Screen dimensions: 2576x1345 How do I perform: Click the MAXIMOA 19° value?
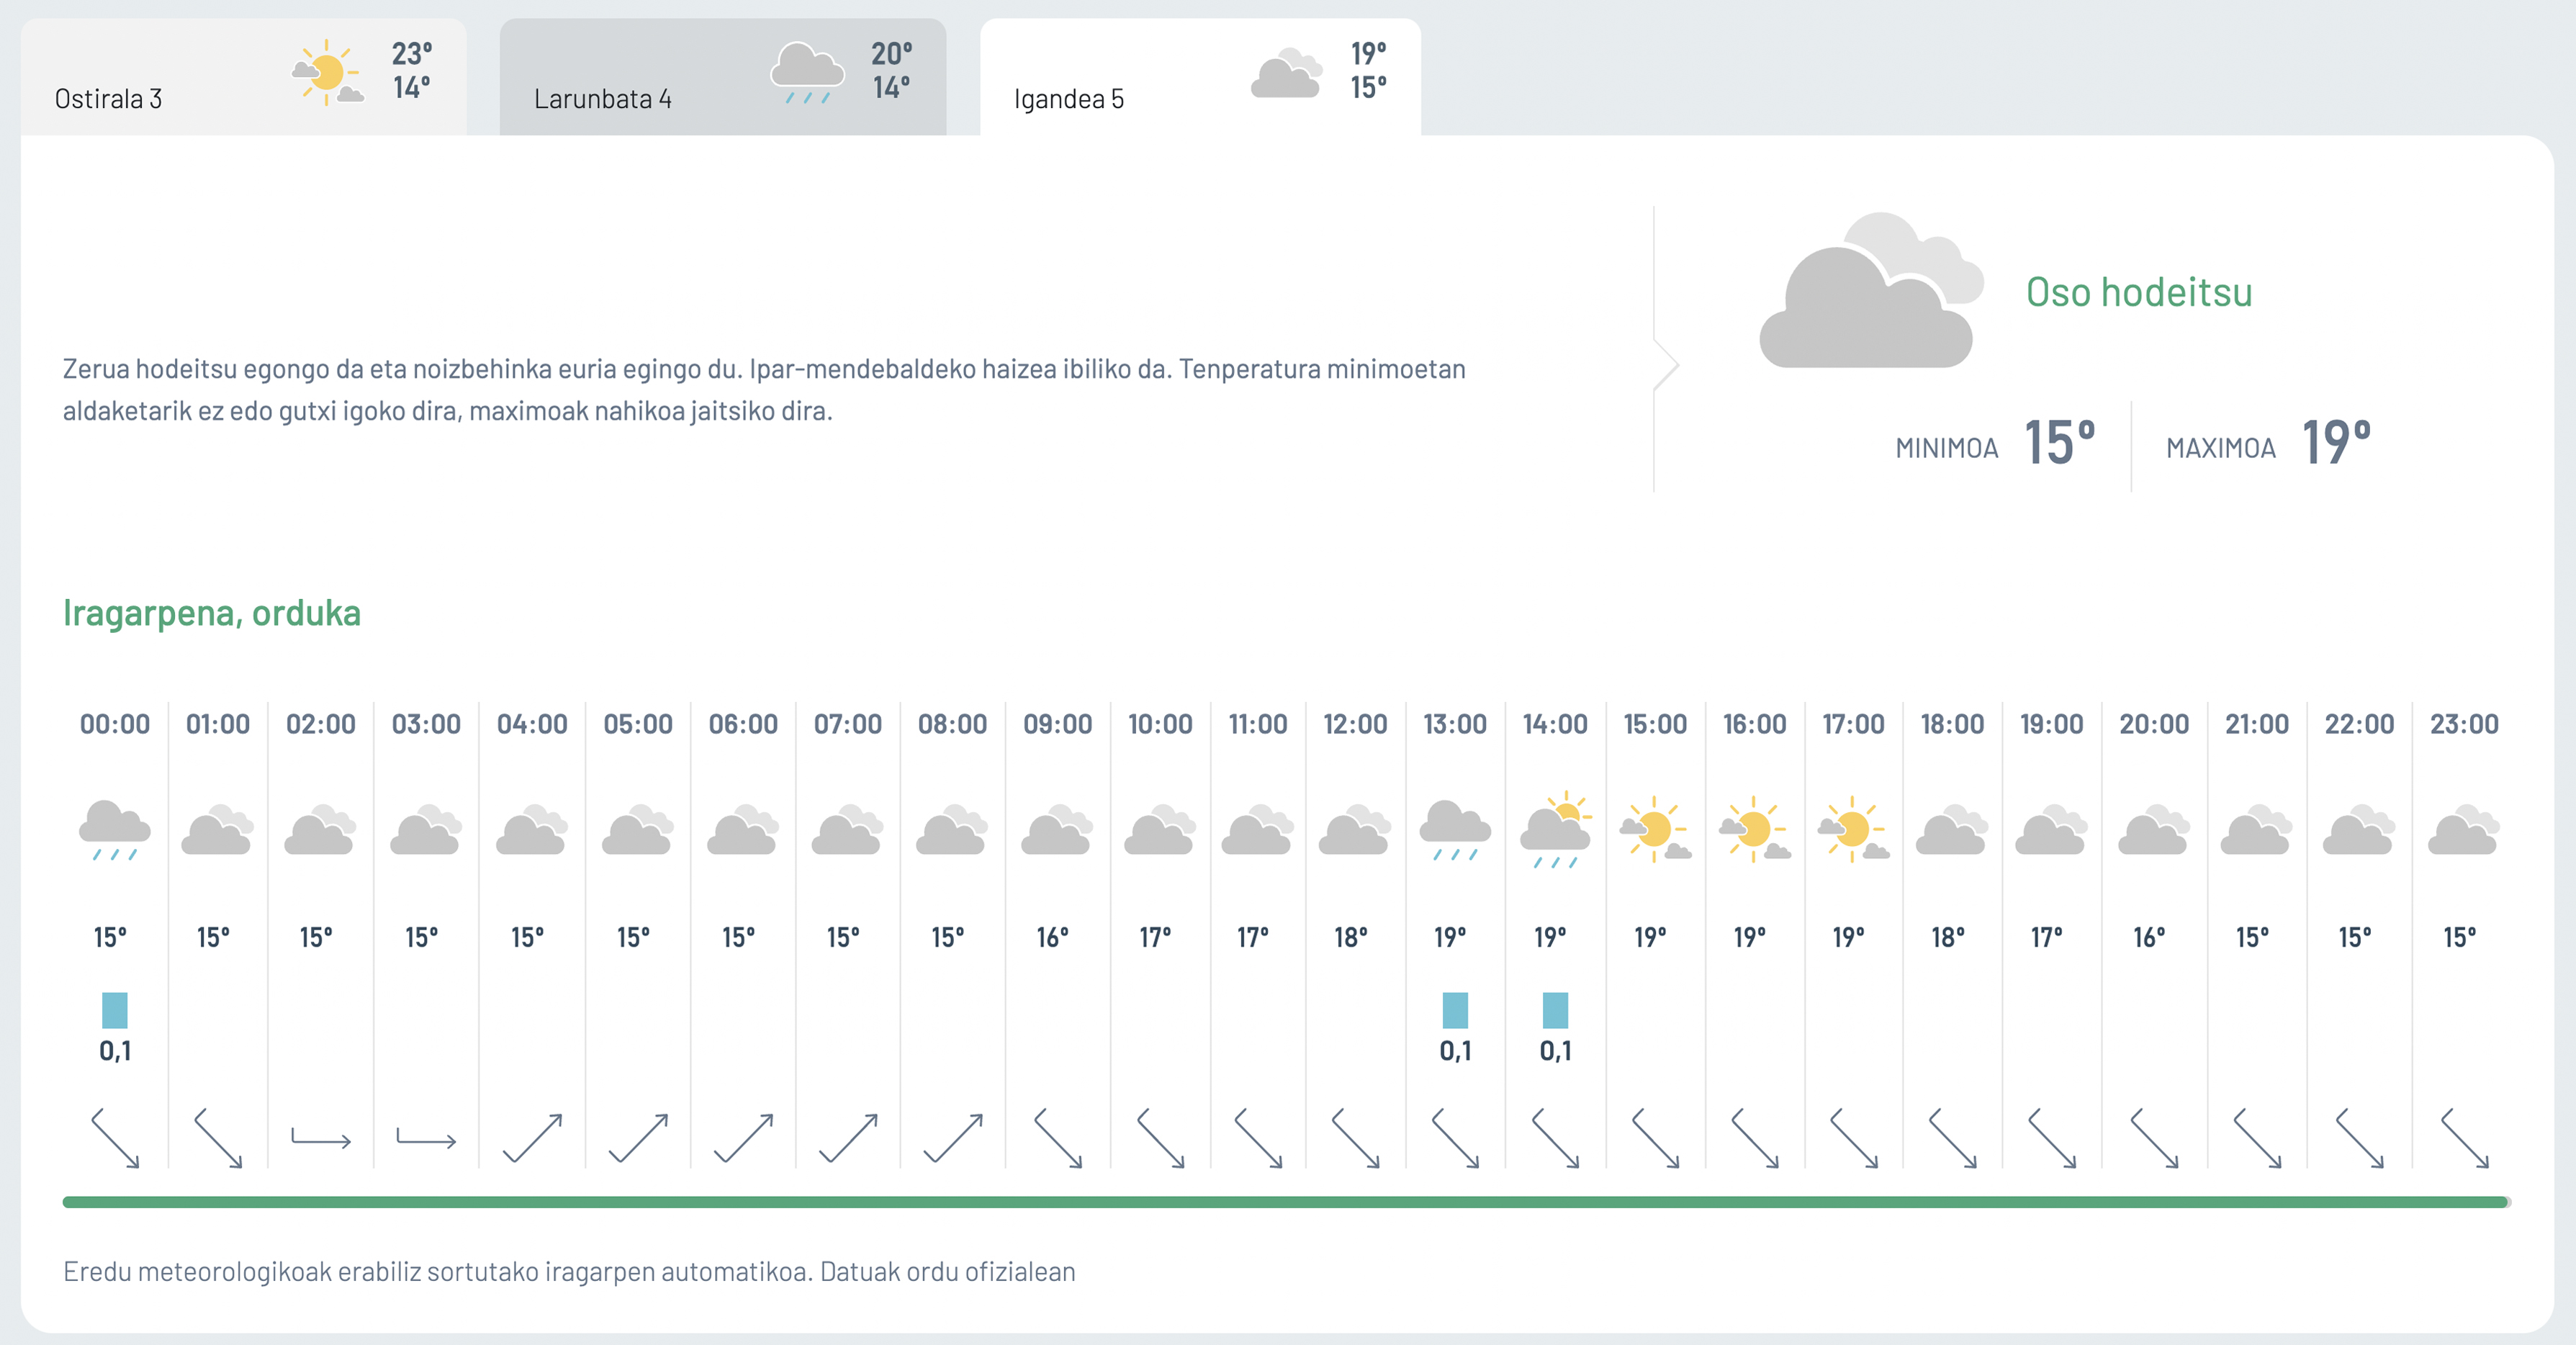(2336, 442)
